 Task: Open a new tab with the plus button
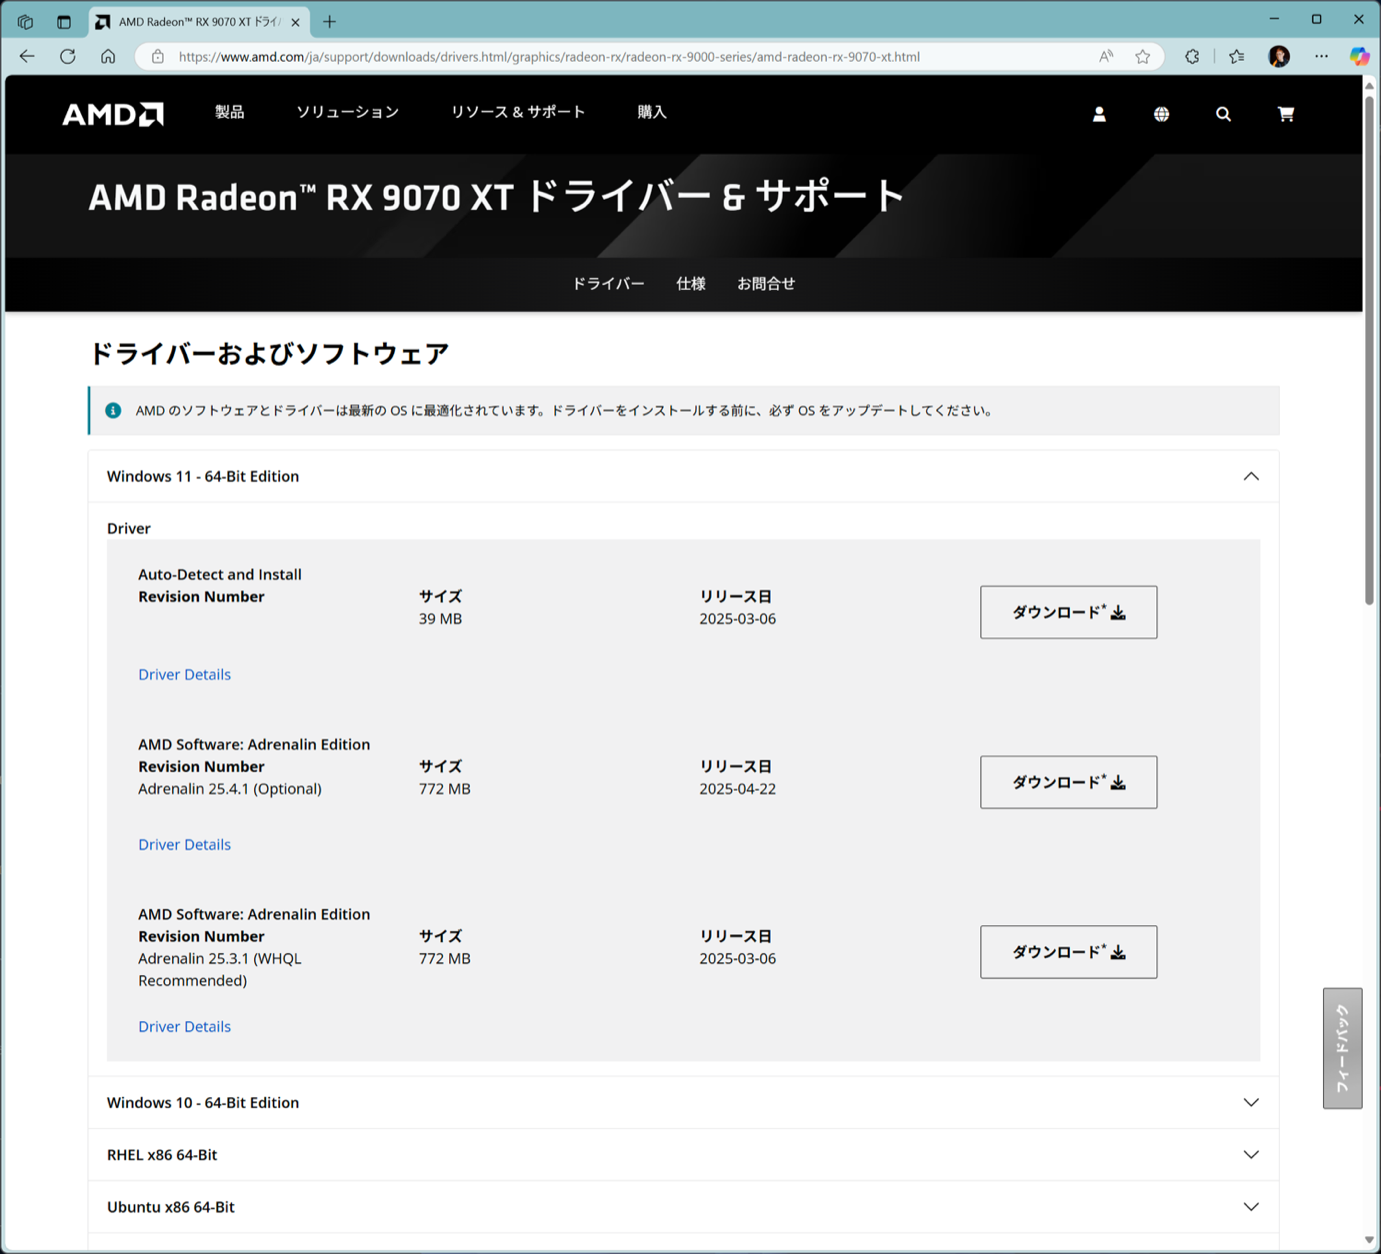tap(329, 21)
